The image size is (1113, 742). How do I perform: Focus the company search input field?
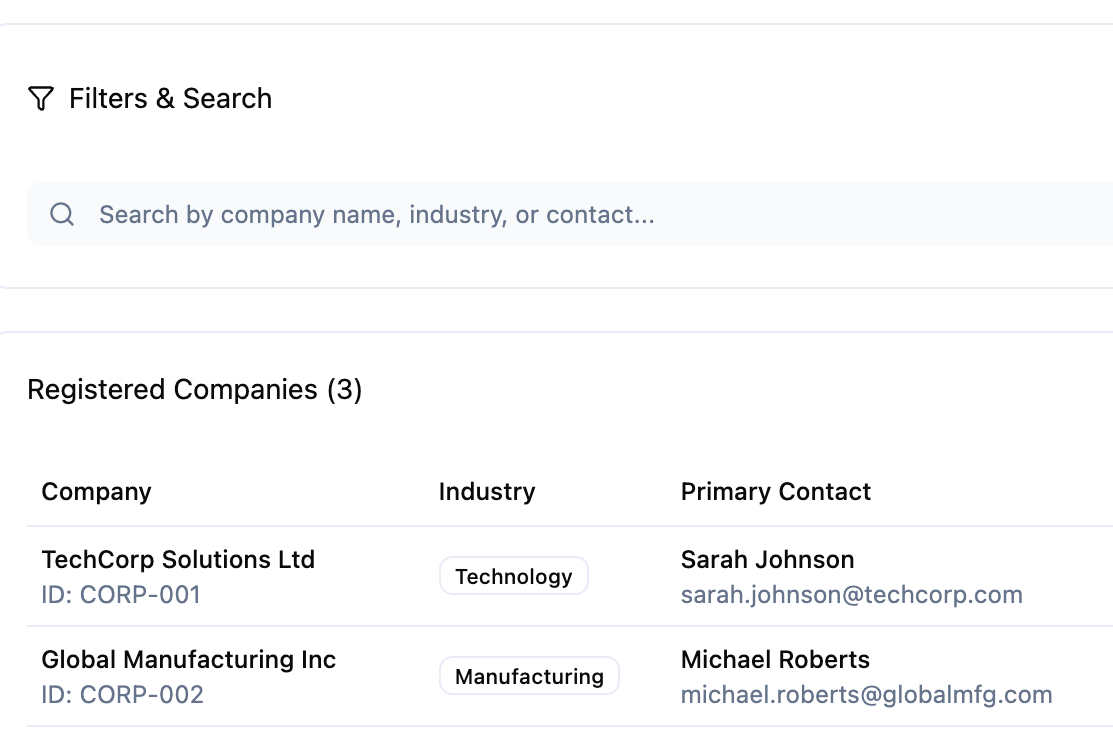(570, 214)
